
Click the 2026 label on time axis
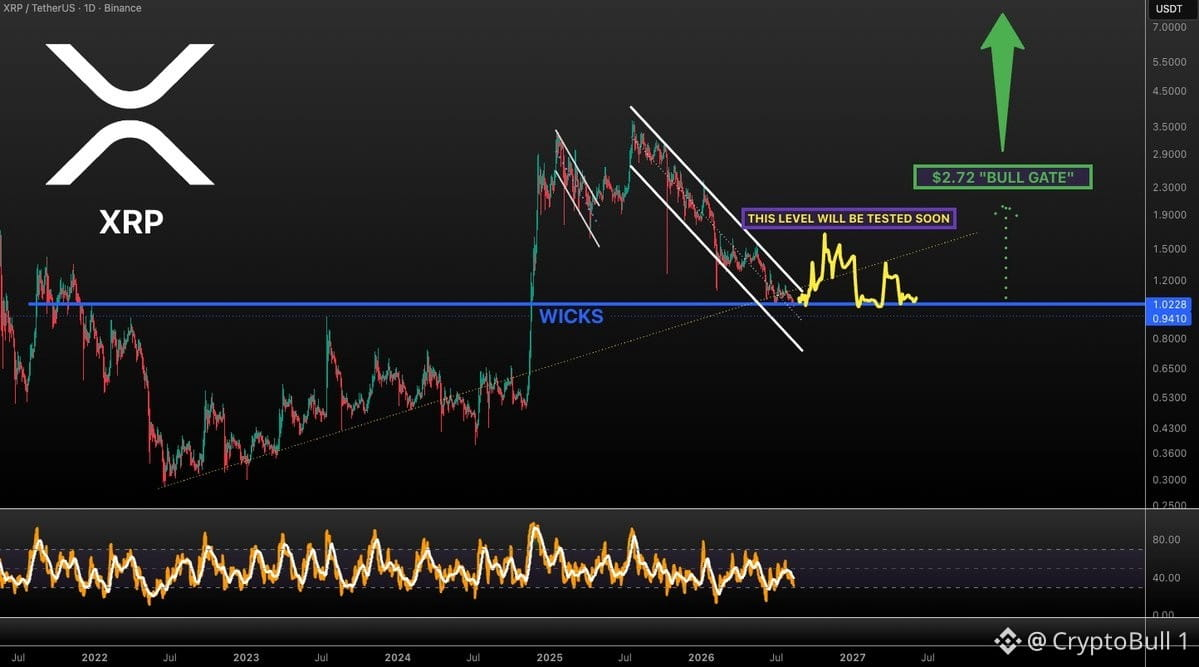click(701, 657)
